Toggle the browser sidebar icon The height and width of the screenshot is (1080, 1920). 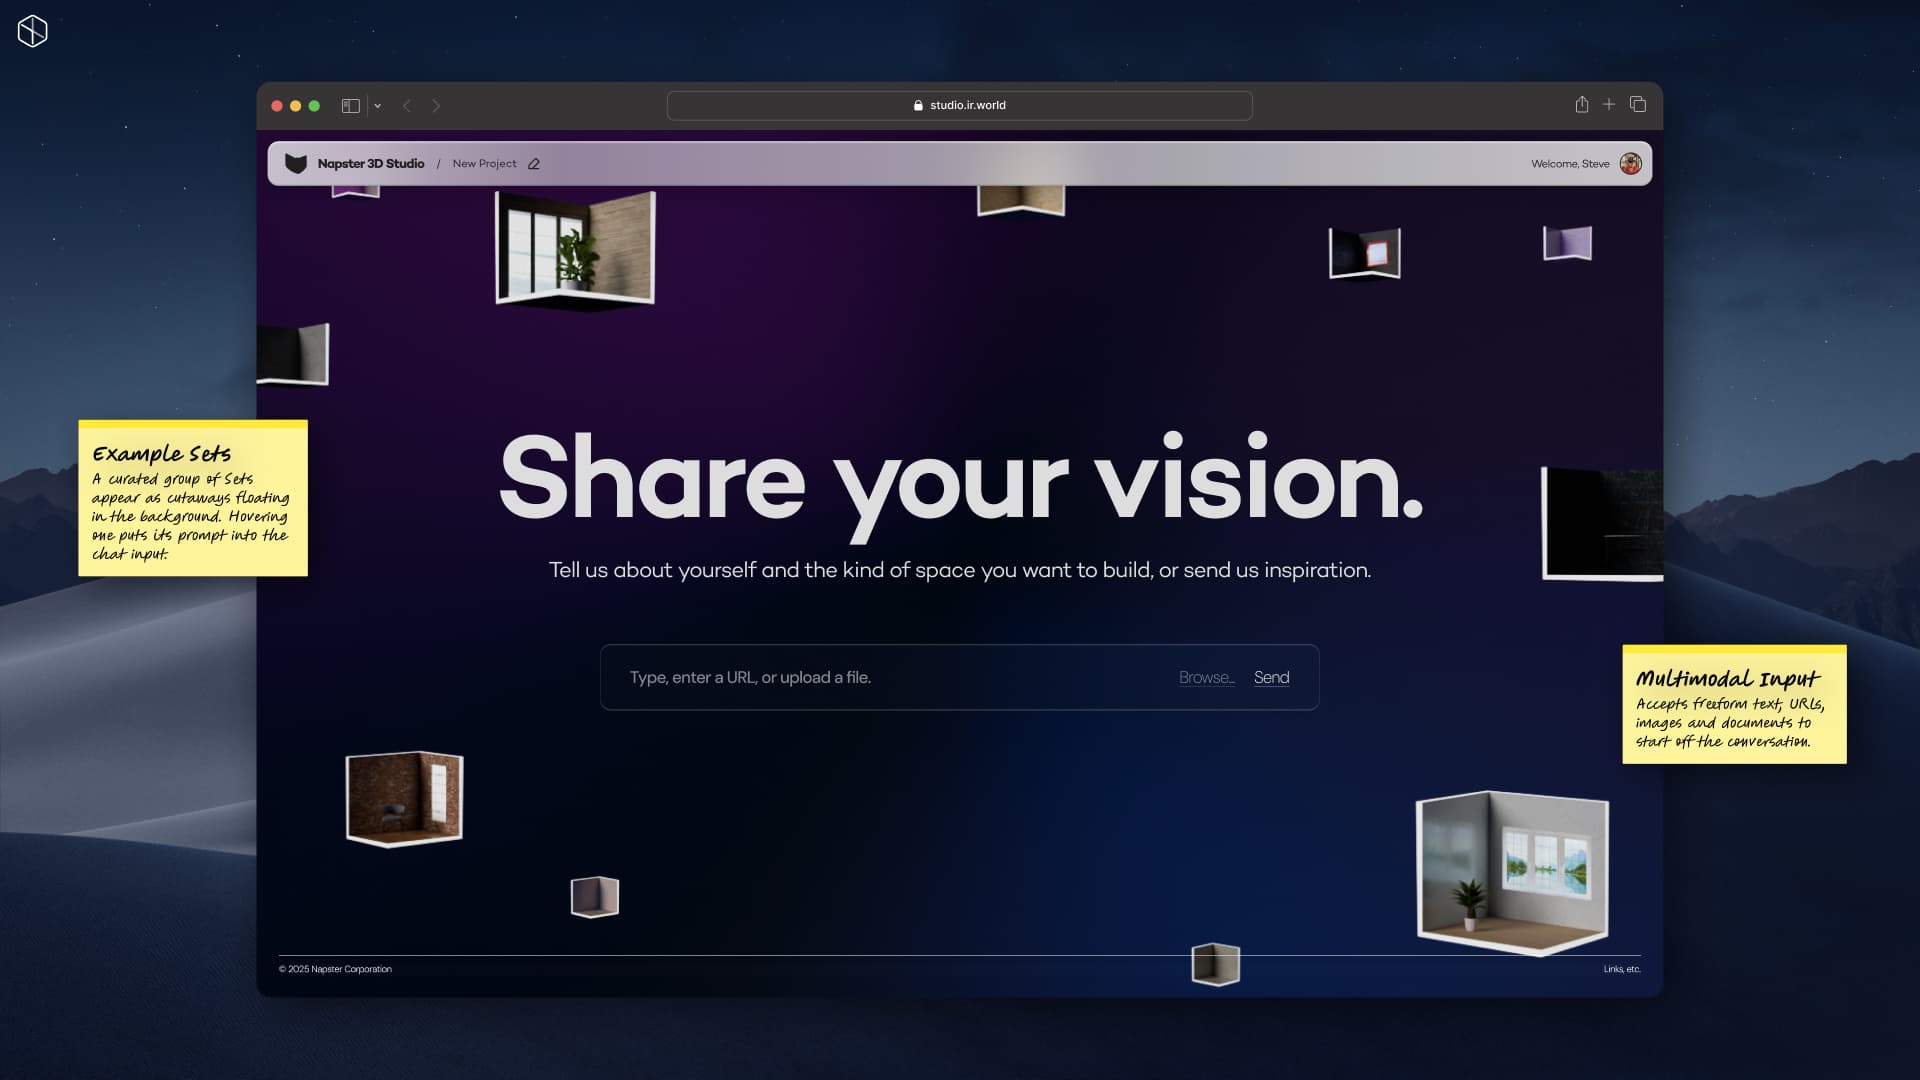point(349,105)
